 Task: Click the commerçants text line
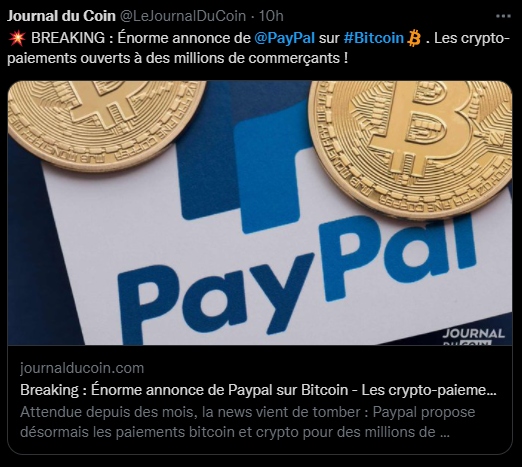click(x=178, y=58)
